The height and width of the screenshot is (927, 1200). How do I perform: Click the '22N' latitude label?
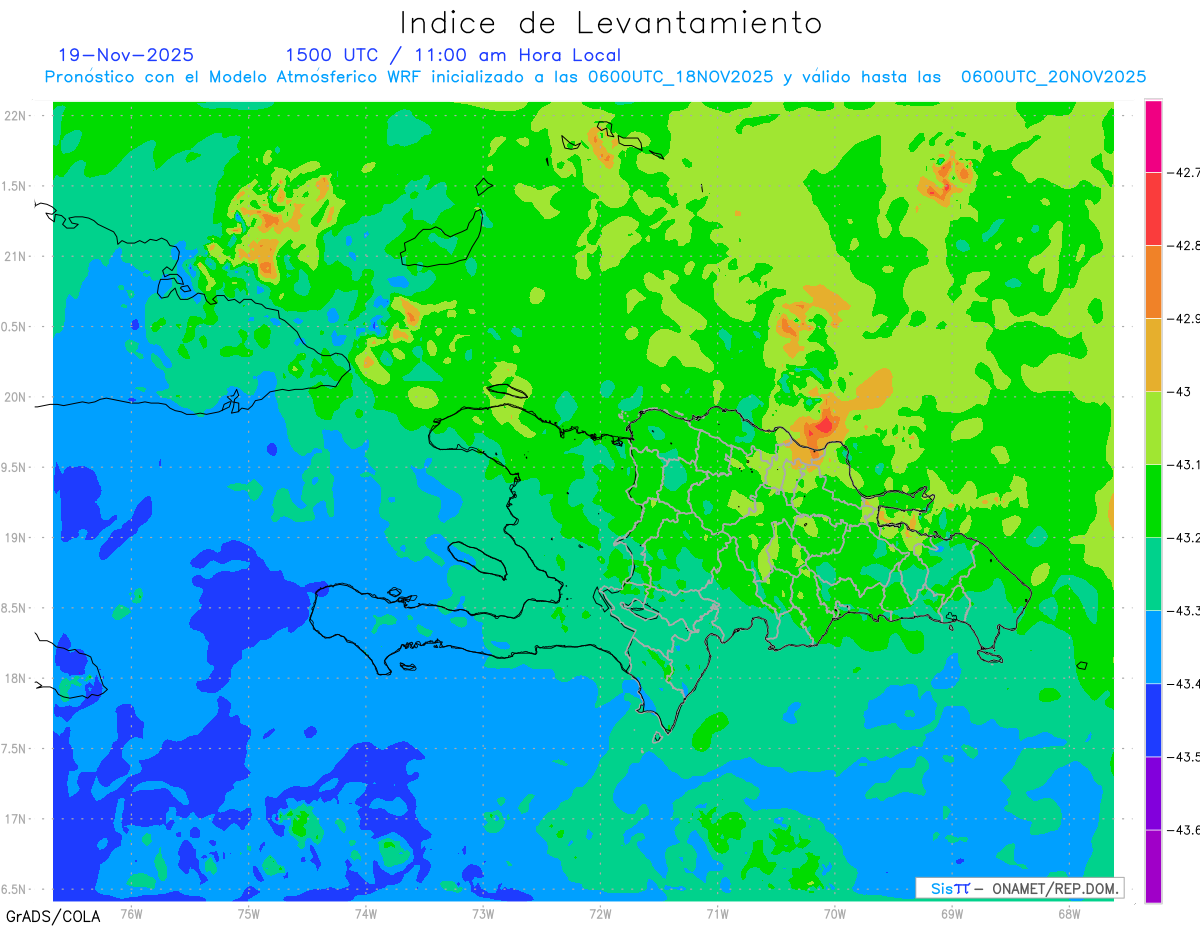[15, 116]
